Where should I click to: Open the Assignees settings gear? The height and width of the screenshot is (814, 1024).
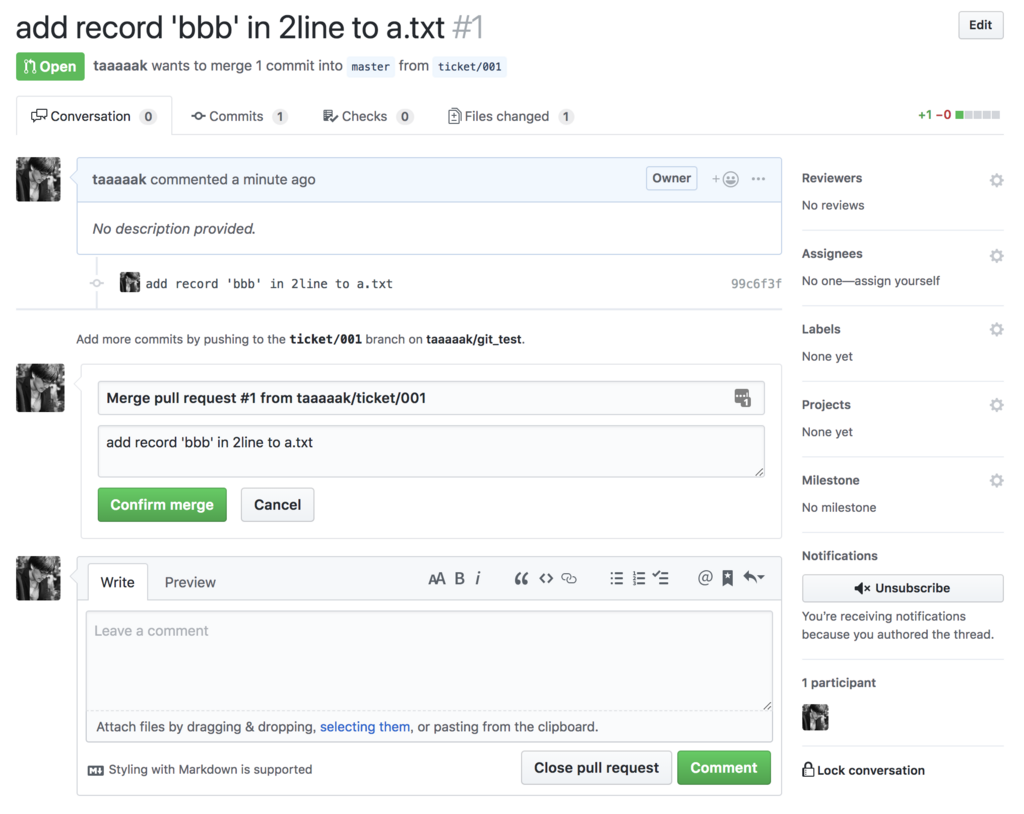[996, 255]
